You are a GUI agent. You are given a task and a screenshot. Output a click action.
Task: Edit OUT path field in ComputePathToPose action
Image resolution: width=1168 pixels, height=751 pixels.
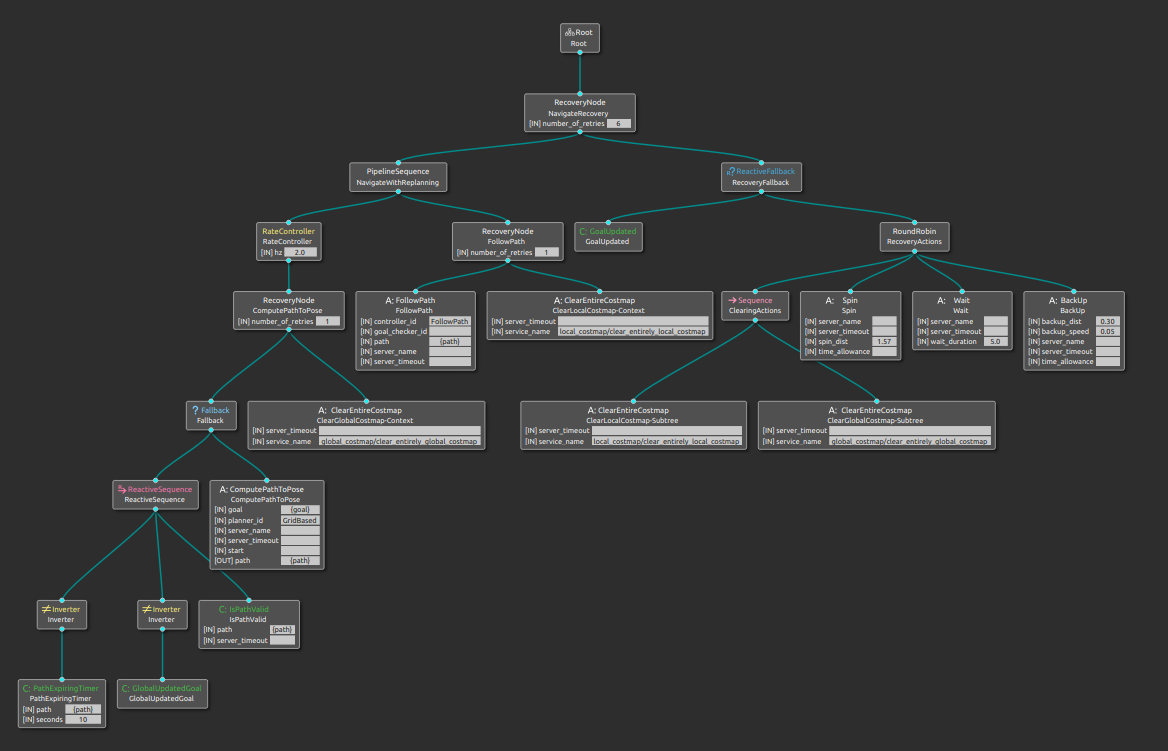[x=300, y=560]
